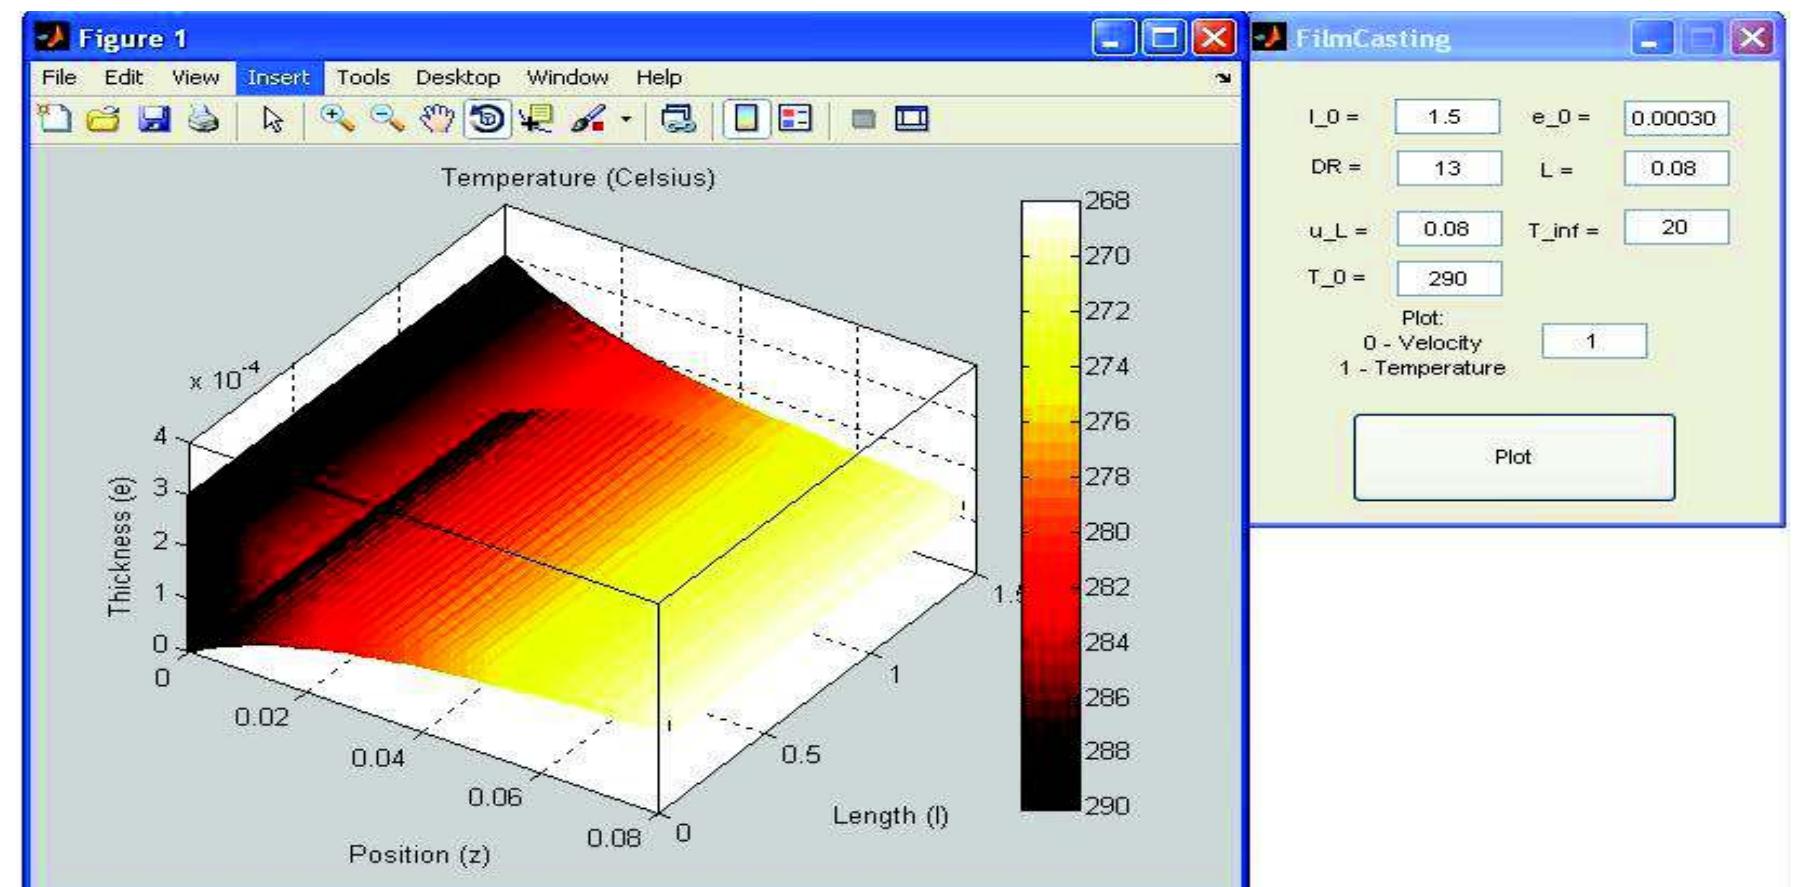Image resolution: width=1805 pixels, height=887 pixels.
Task: Click the temperature colorbar
Action: (x=1050, y=505)
